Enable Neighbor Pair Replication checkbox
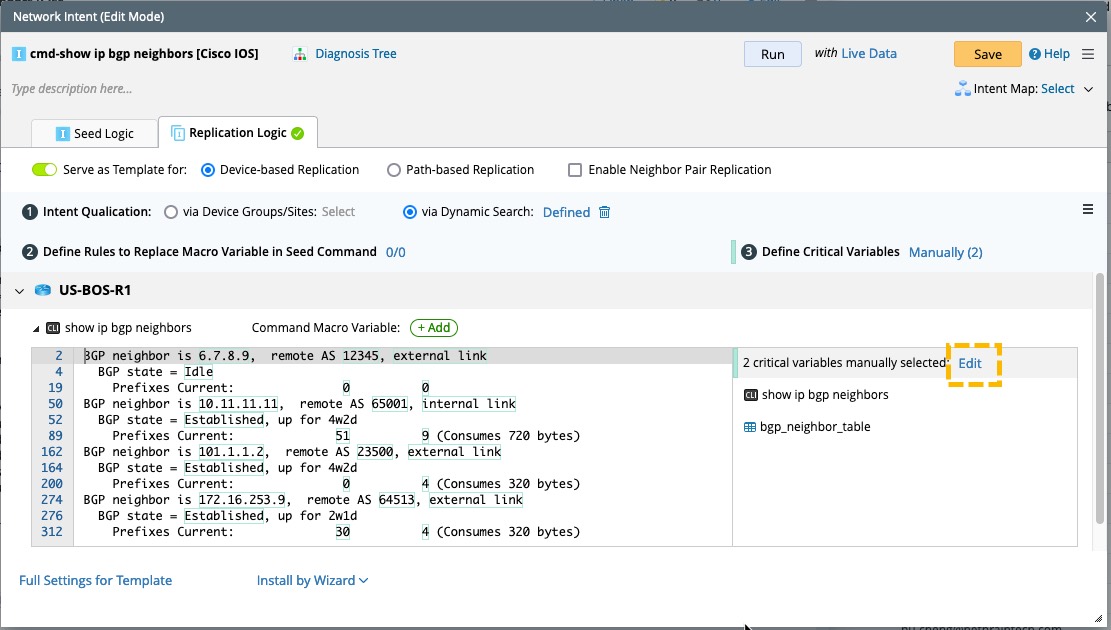This screenshot has width=1111, height=630. pyautogui.click(x=575, y=170)
